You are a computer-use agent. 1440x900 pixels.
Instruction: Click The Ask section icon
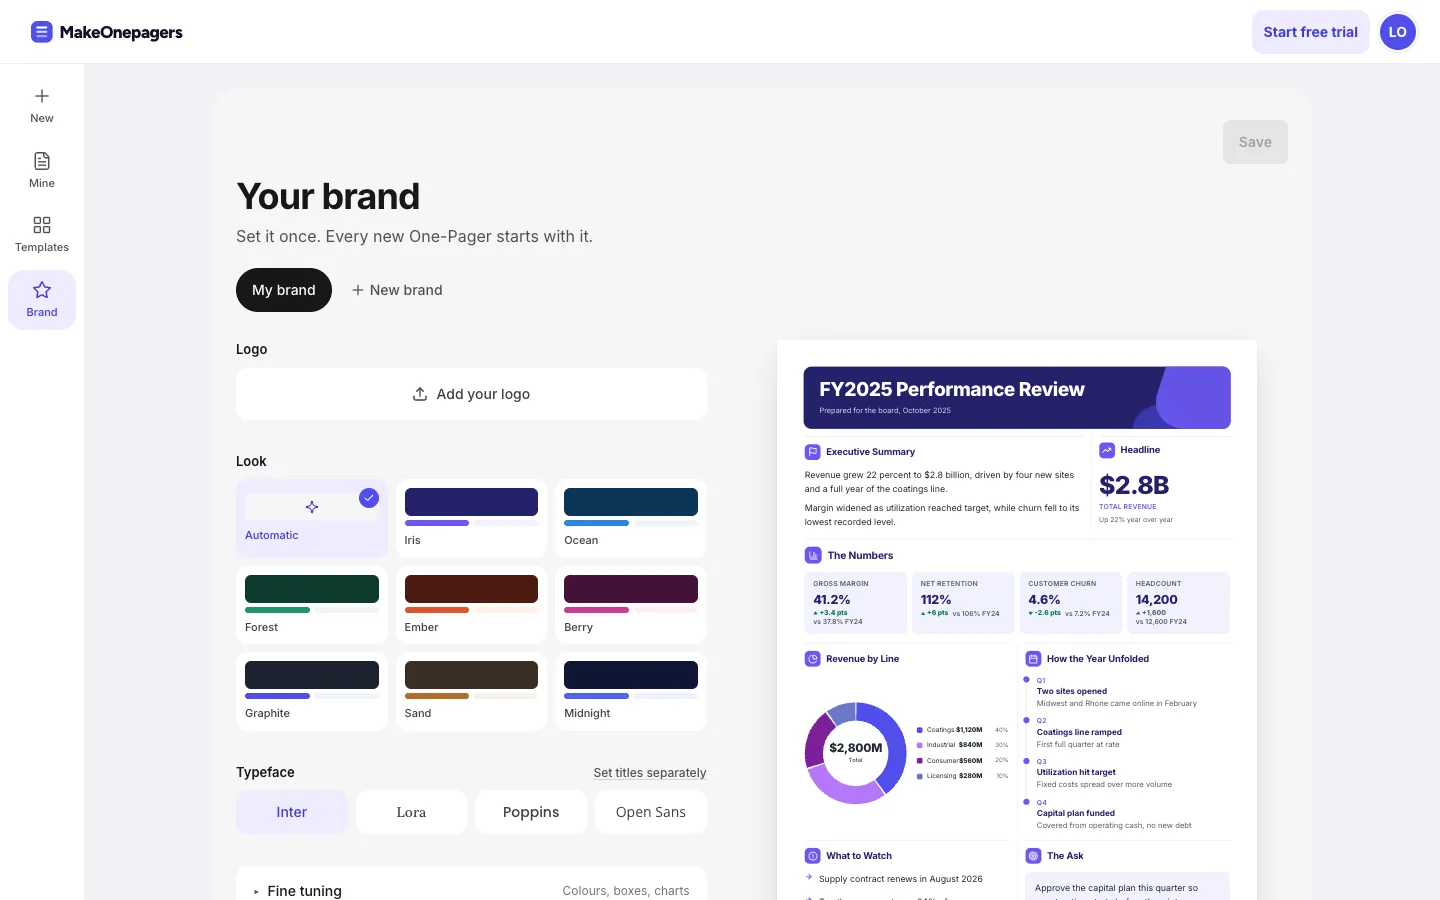click(1034, 856)
